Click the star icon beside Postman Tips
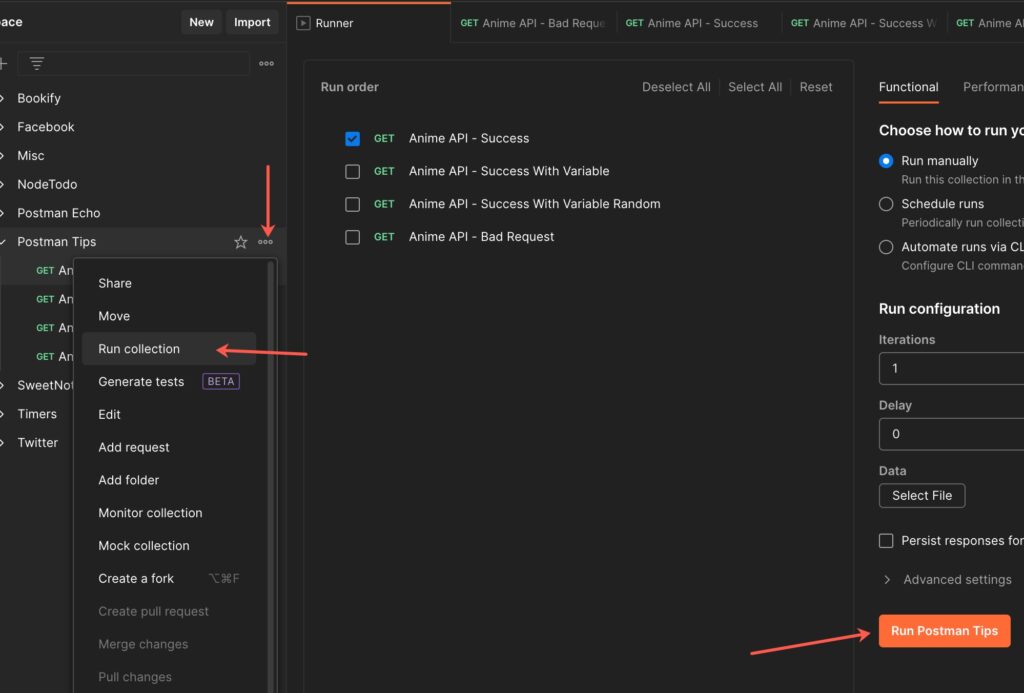 240,242
